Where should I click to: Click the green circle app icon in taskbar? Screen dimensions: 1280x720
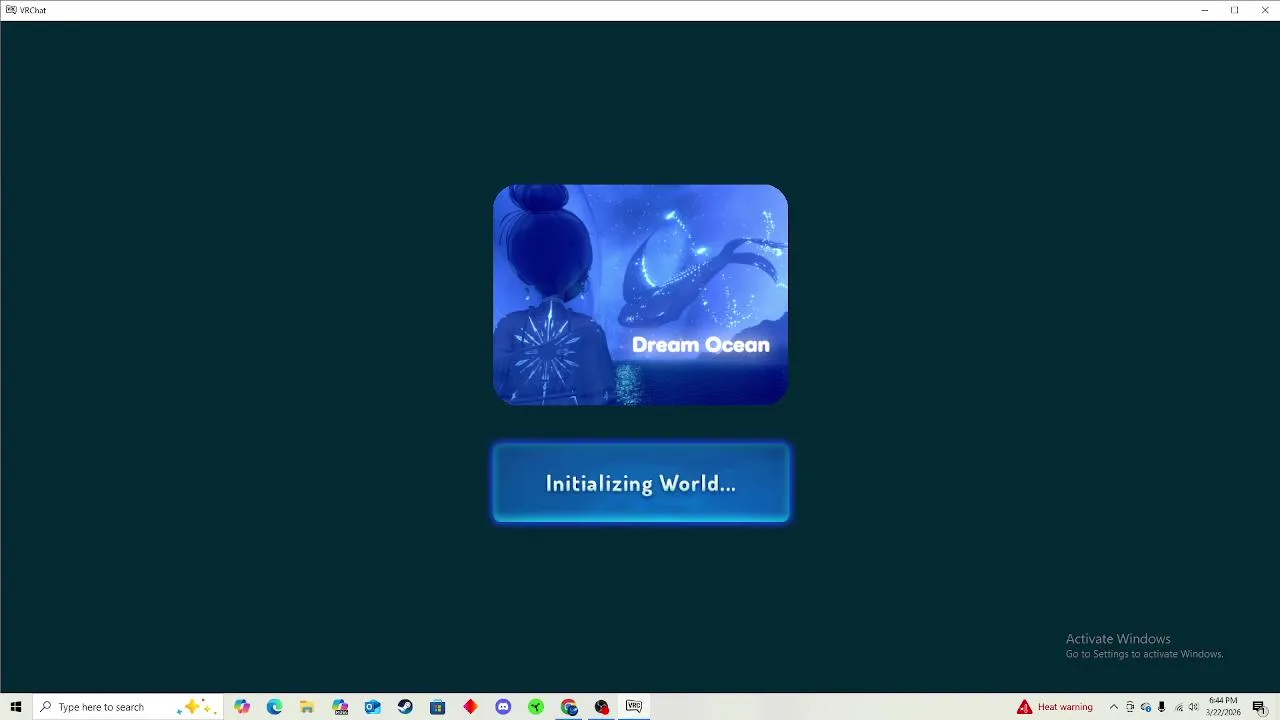click(x=536, y=707)
